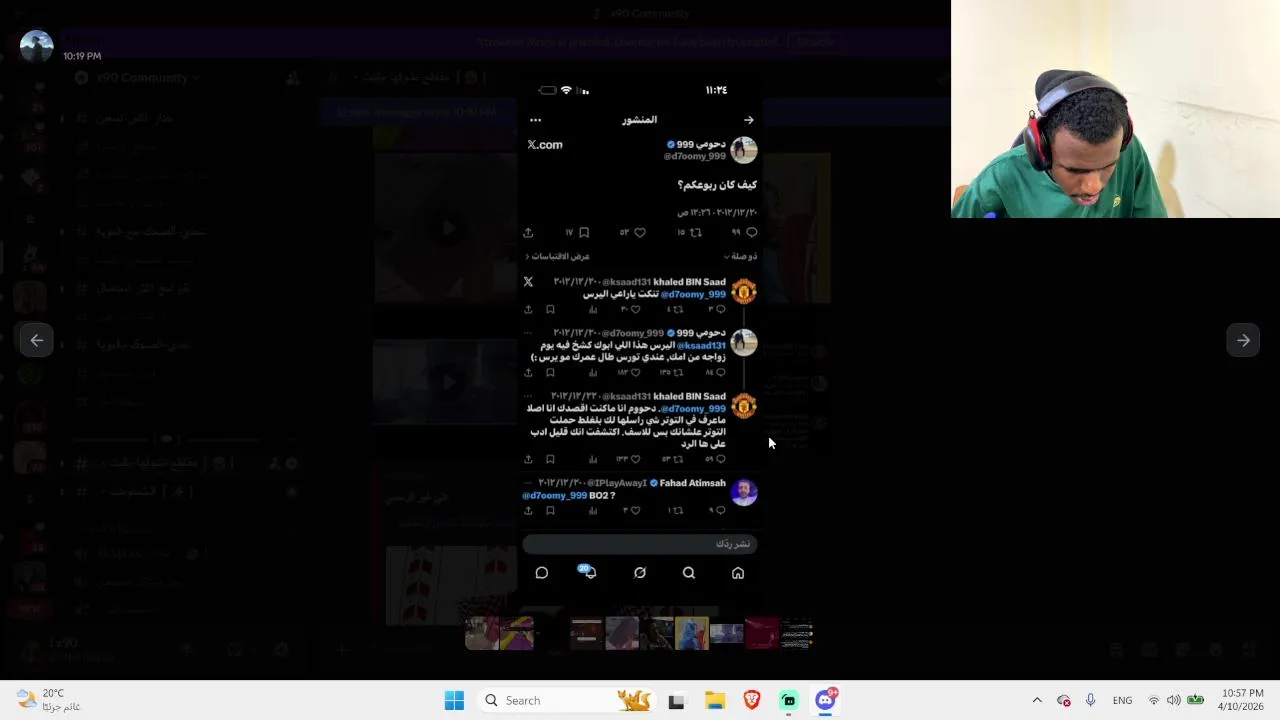The height and width of the screenshot is (720, 1280).
Task: Repost دحومي reply mentioning @ksaad131
Action: [678, 373]
